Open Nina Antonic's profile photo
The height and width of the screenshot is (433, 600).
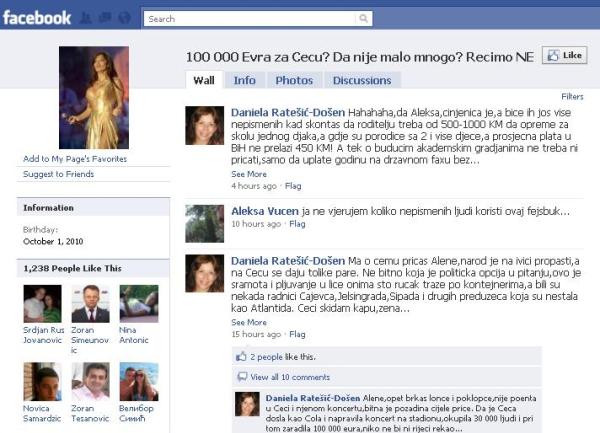[139, 304]
